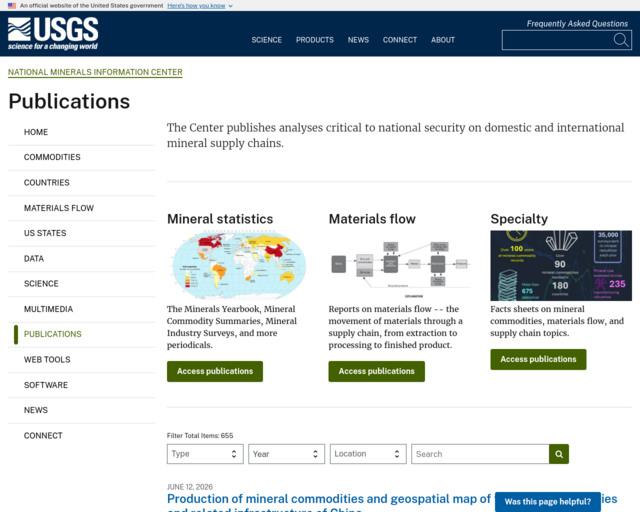Open the Connect menu in header
Image resolution: width=640 pixels, height=512 pixels.
(x=400, y=40)
